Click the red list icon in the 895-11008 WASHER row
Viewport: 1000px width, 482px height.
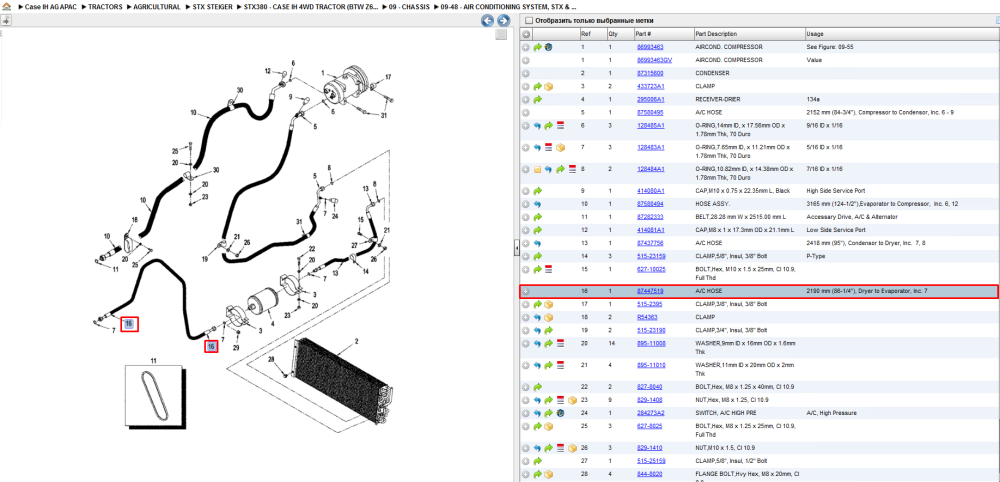561,344
